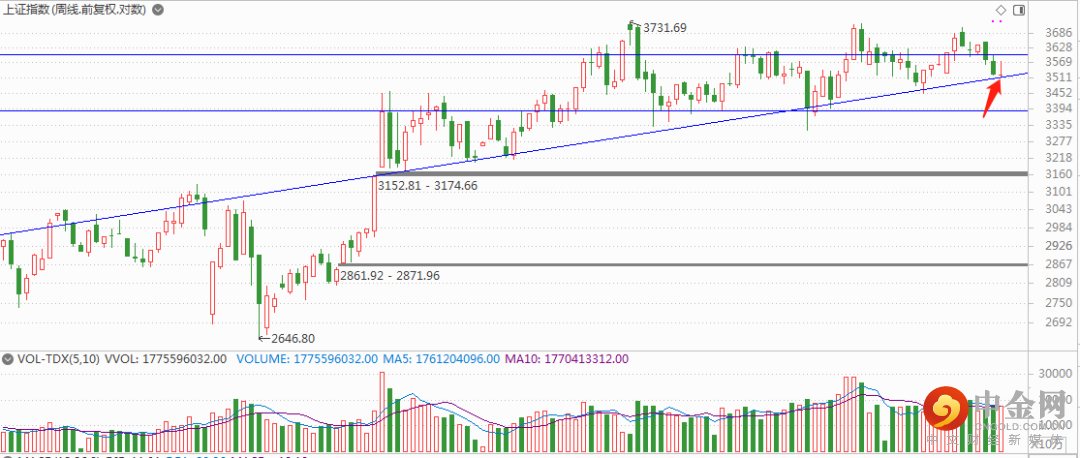Click the 3452 price axis label
Screen dimensions: 1080x458
(x=1057, y=93)
